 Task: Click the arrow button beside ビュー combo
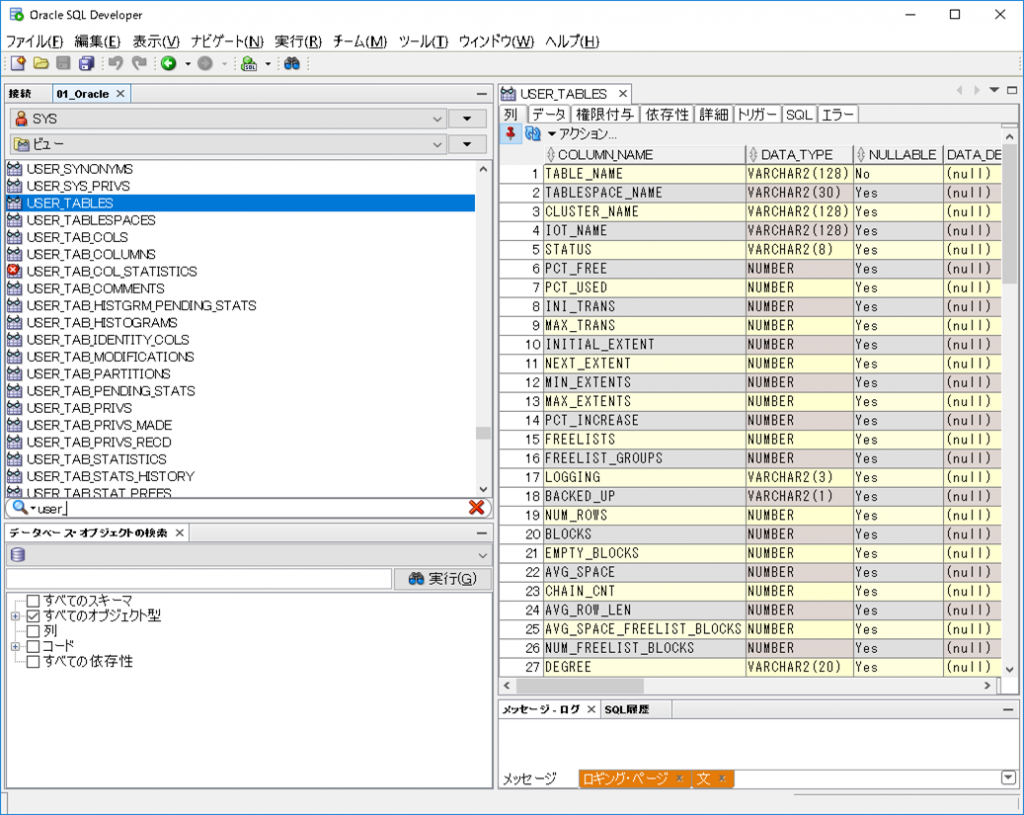(x=467, y=144)
